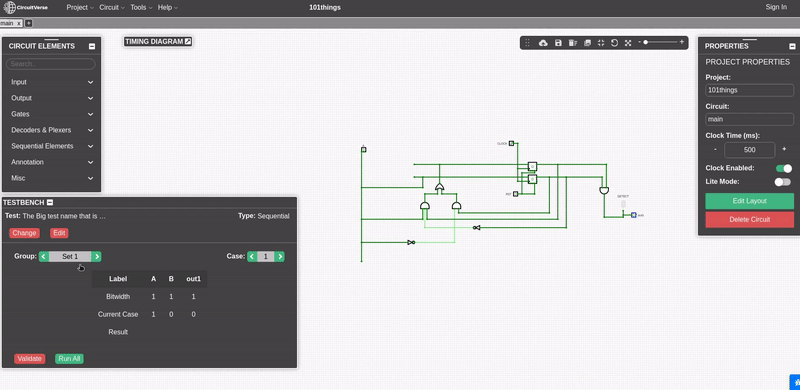Click the Run All button
This screenshot has width=800, height=390.
tap(69, 359)
